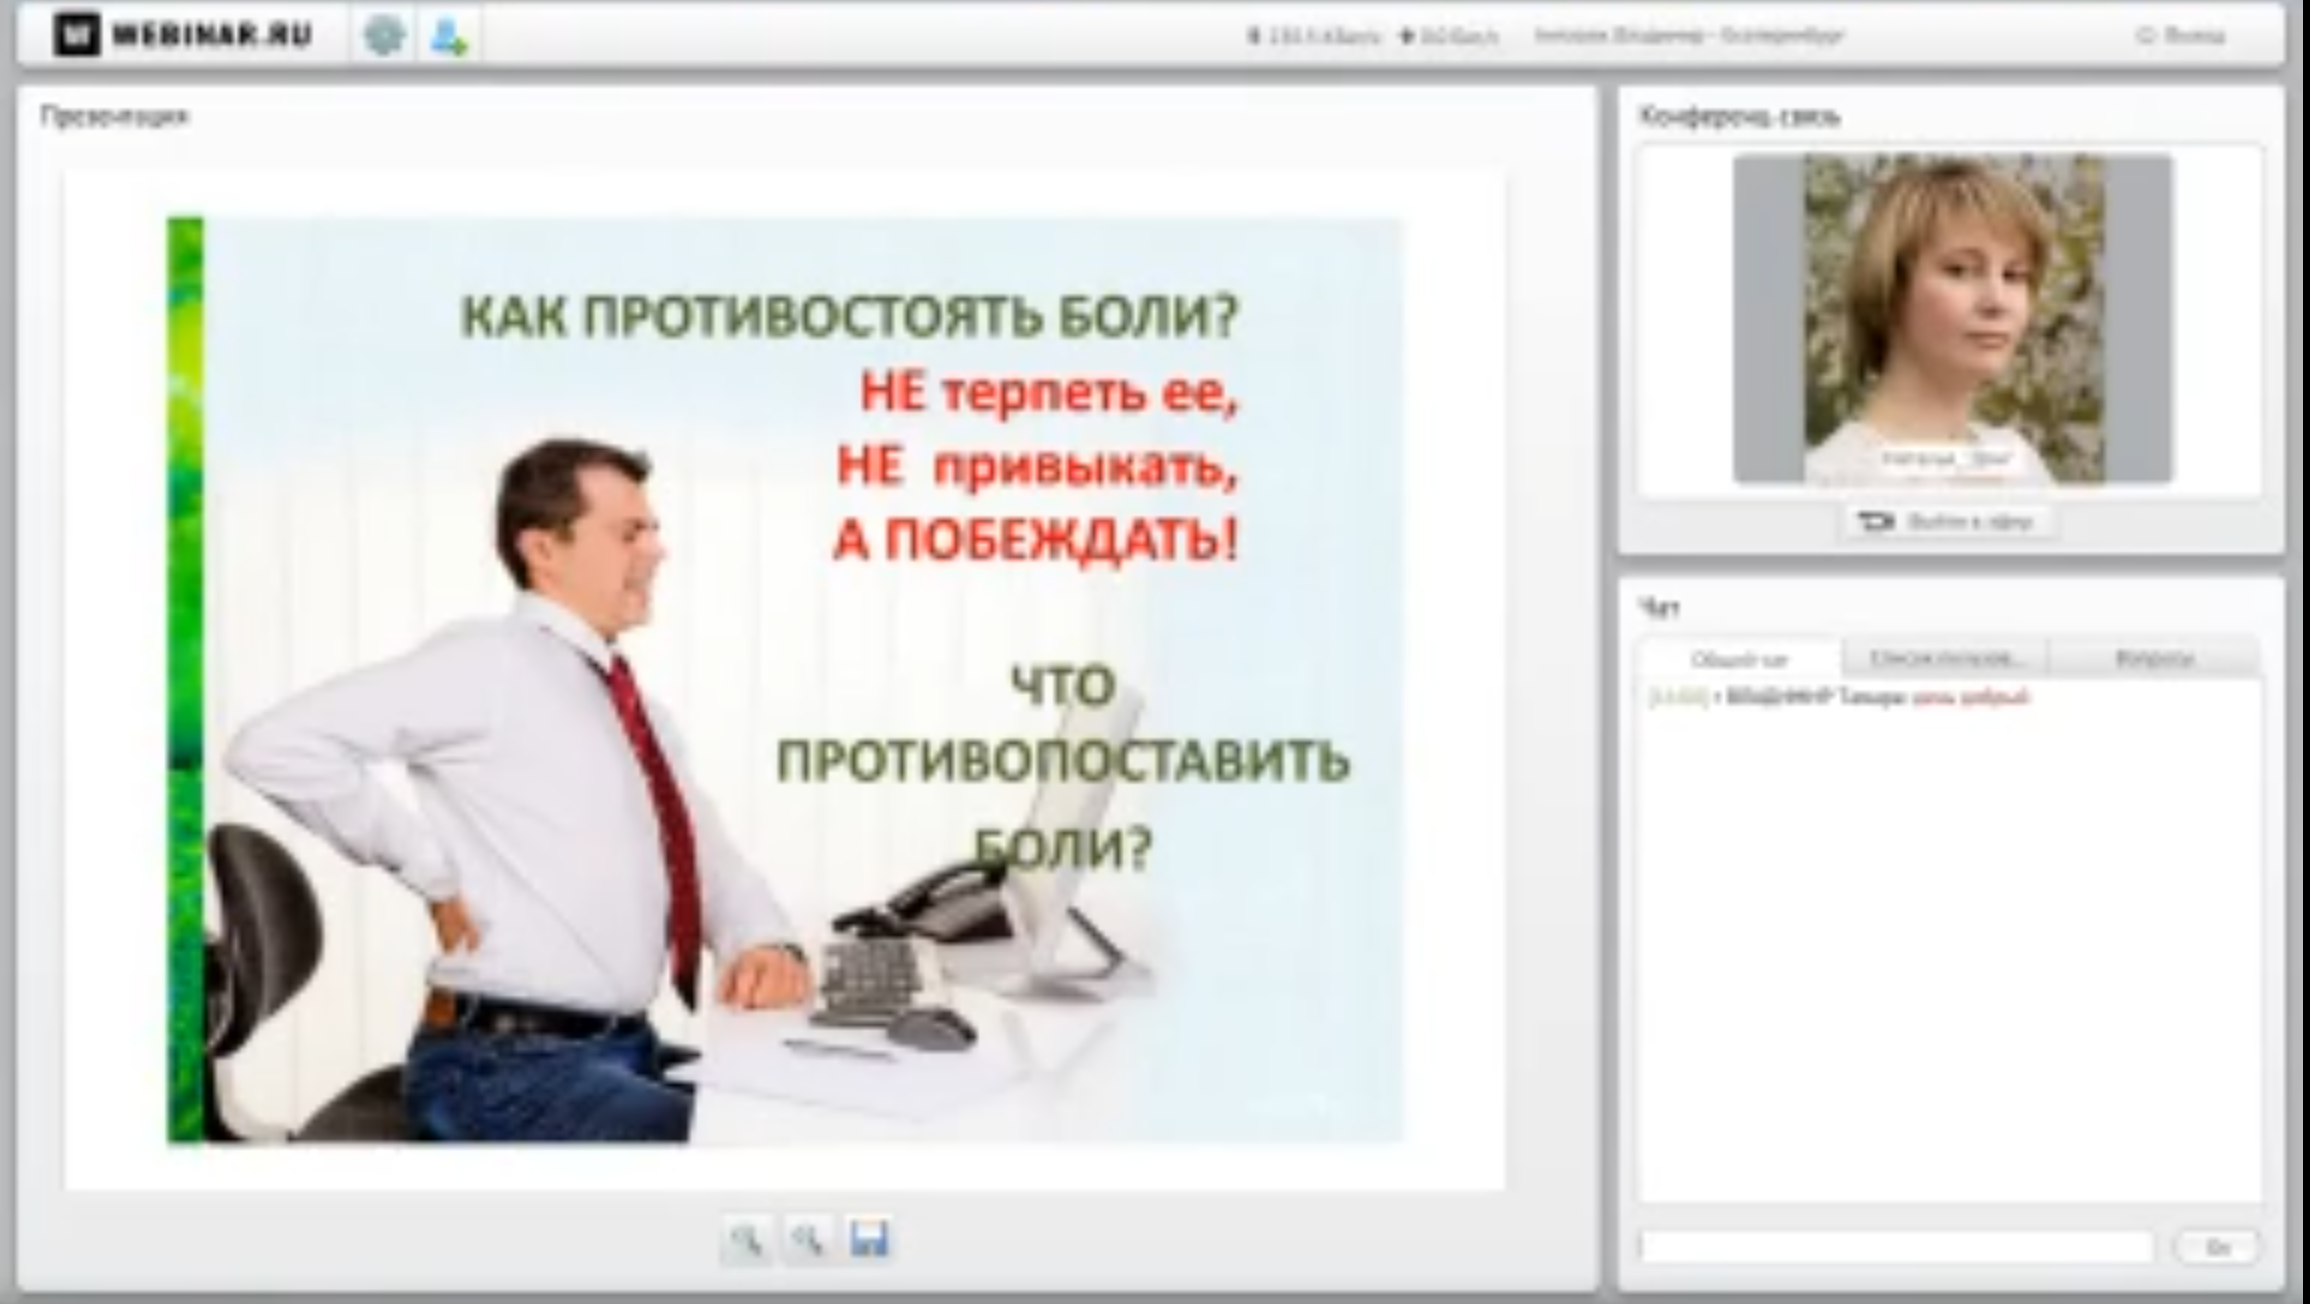Focus the chat message input field
The width and height of the screenshot is (2310, 1304).
(1895, 1246)
